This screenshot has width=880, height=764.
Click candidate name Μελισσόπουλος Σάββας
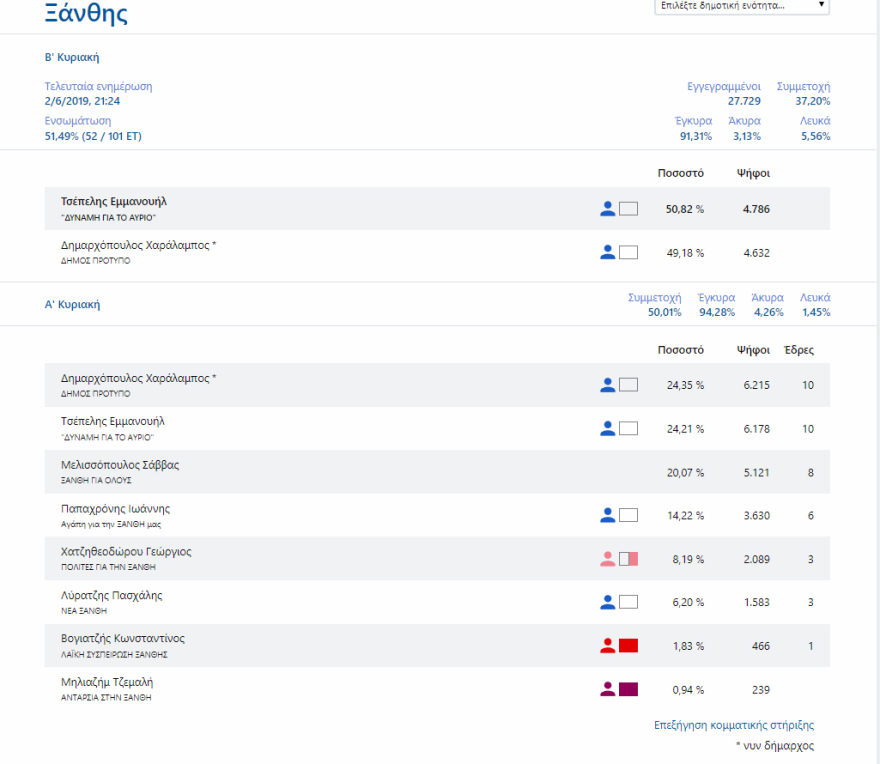tap(120, 465)
